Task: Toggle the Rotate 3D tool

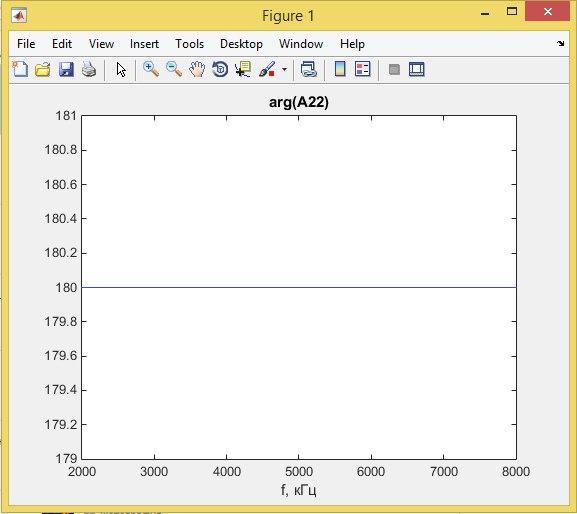Action: pos(220,69)
